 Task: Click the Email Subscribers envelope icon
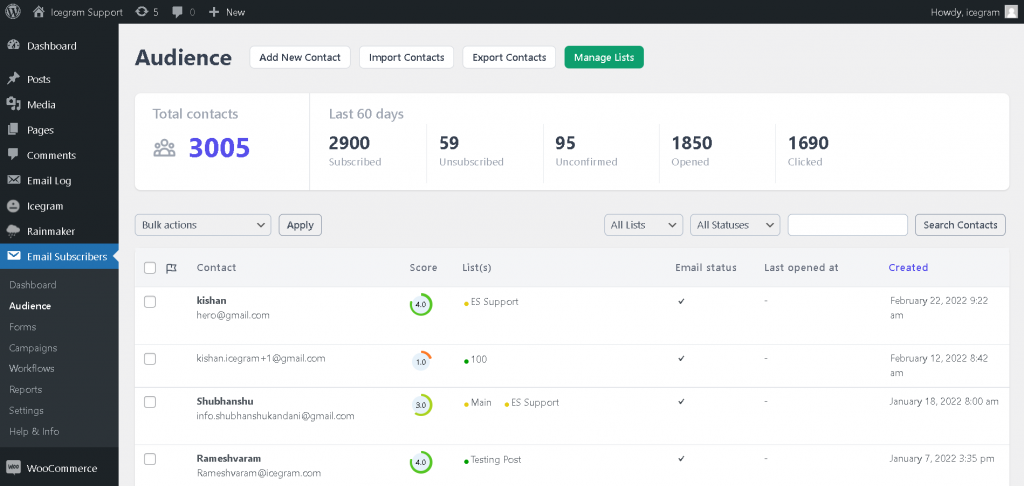tap(13, 256)
